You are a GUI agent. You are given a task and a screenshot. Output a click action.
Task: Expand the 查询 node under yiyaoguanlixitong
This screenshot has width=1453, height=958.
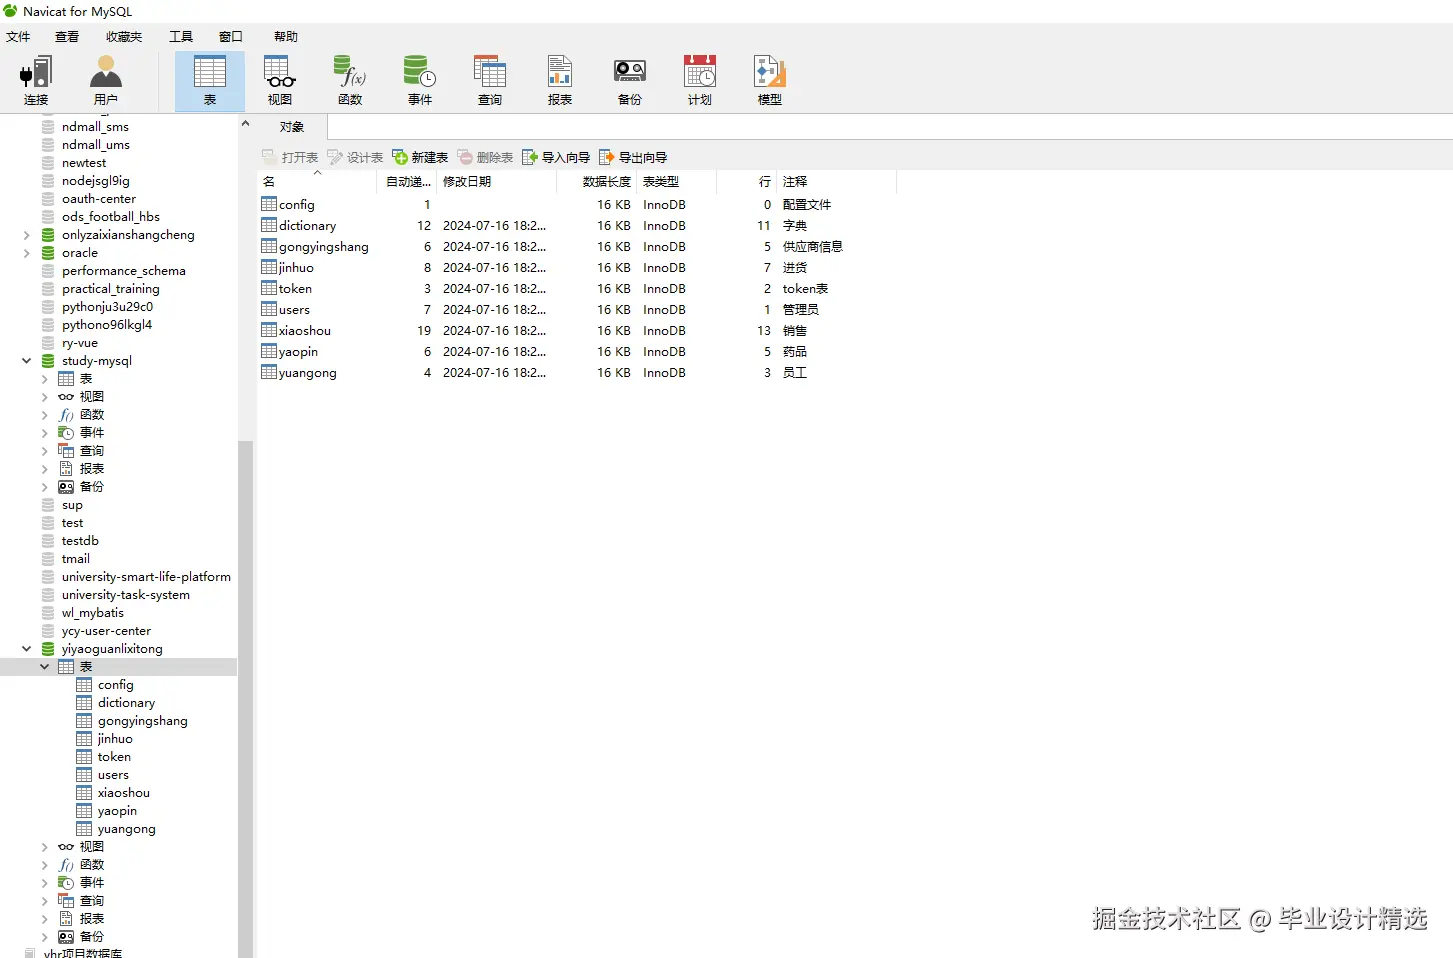click(45, 901)
